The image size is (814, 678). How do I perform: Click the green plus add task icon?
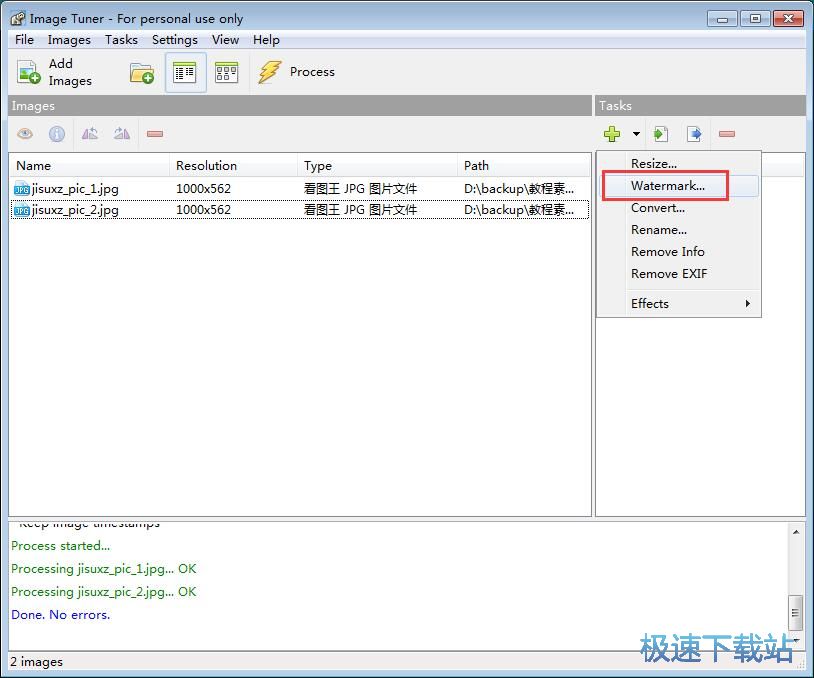tap(612, 134)
